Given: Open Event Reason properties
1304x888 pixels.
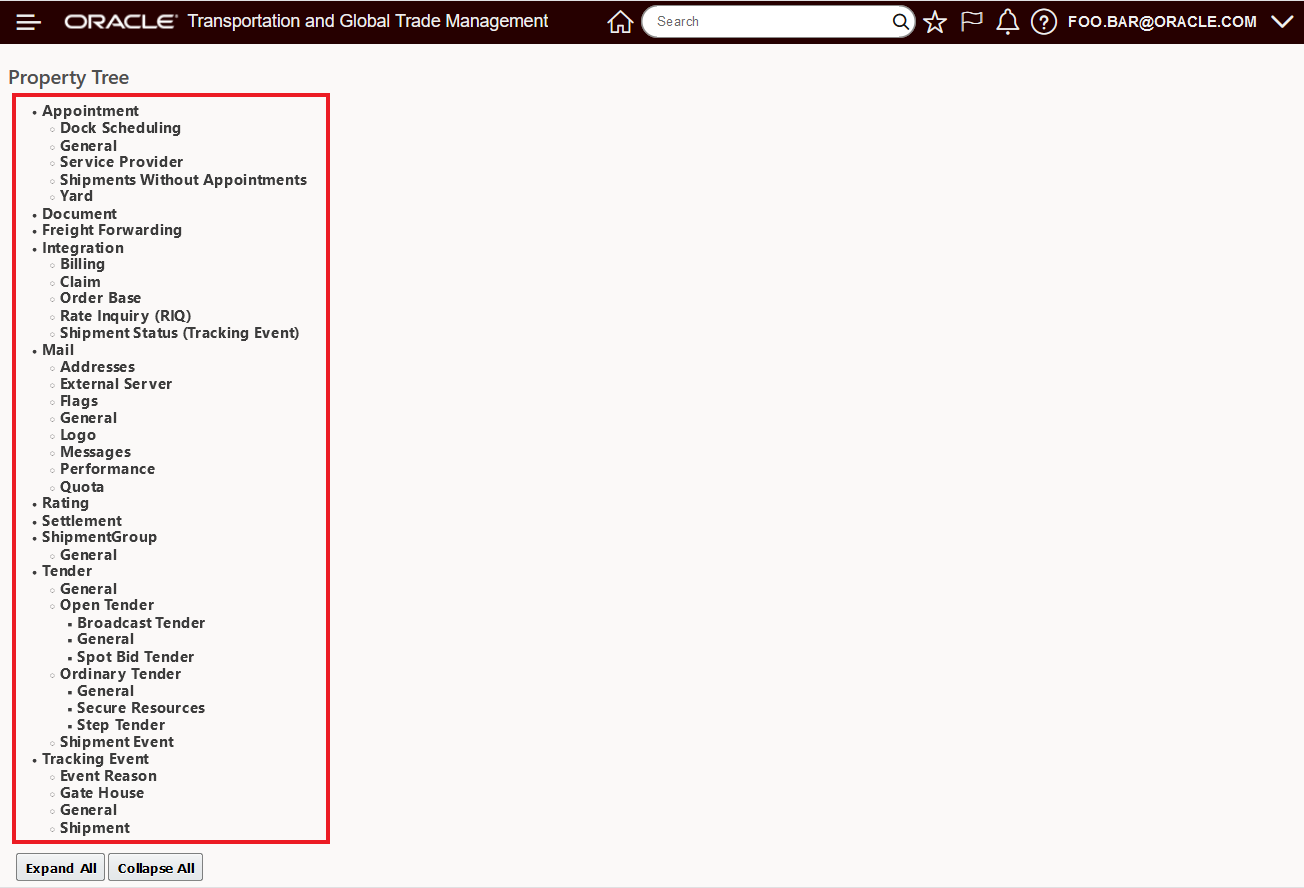Looking at the screenshot, I should coord(108,776).
